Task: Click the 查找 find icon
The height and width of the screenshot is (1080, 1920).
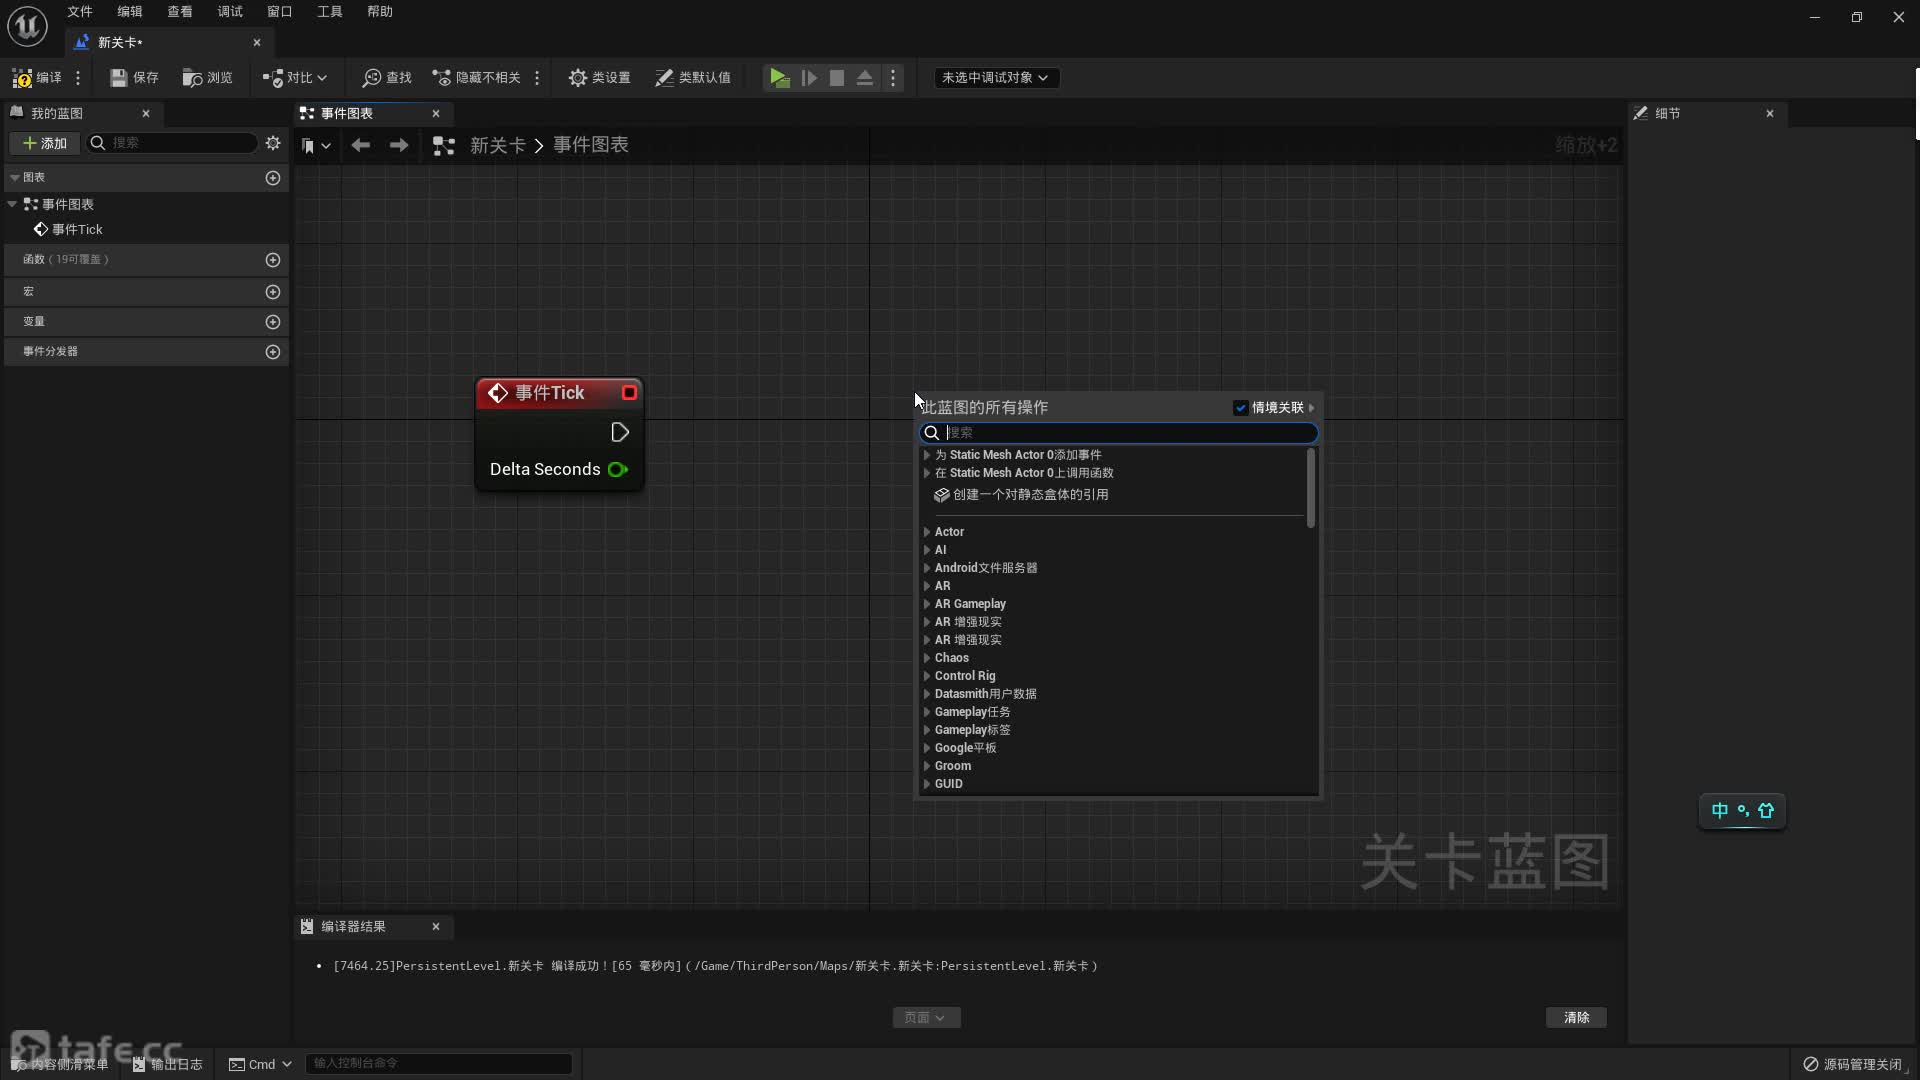Action: pyautogui.click(x=372, y=78)
